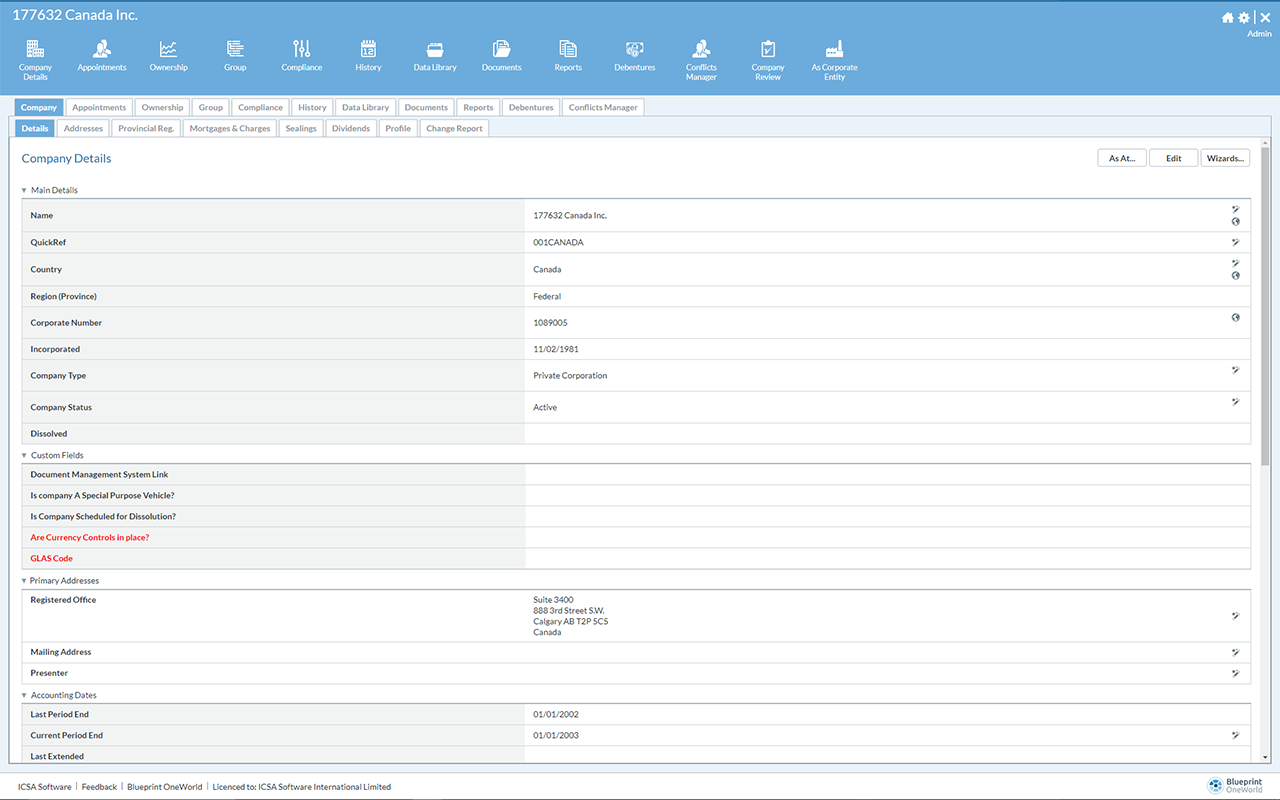Click the QuickRef value 001CANADA
The height and width of the screenshot is (800, 1280).
click(558, 242)
